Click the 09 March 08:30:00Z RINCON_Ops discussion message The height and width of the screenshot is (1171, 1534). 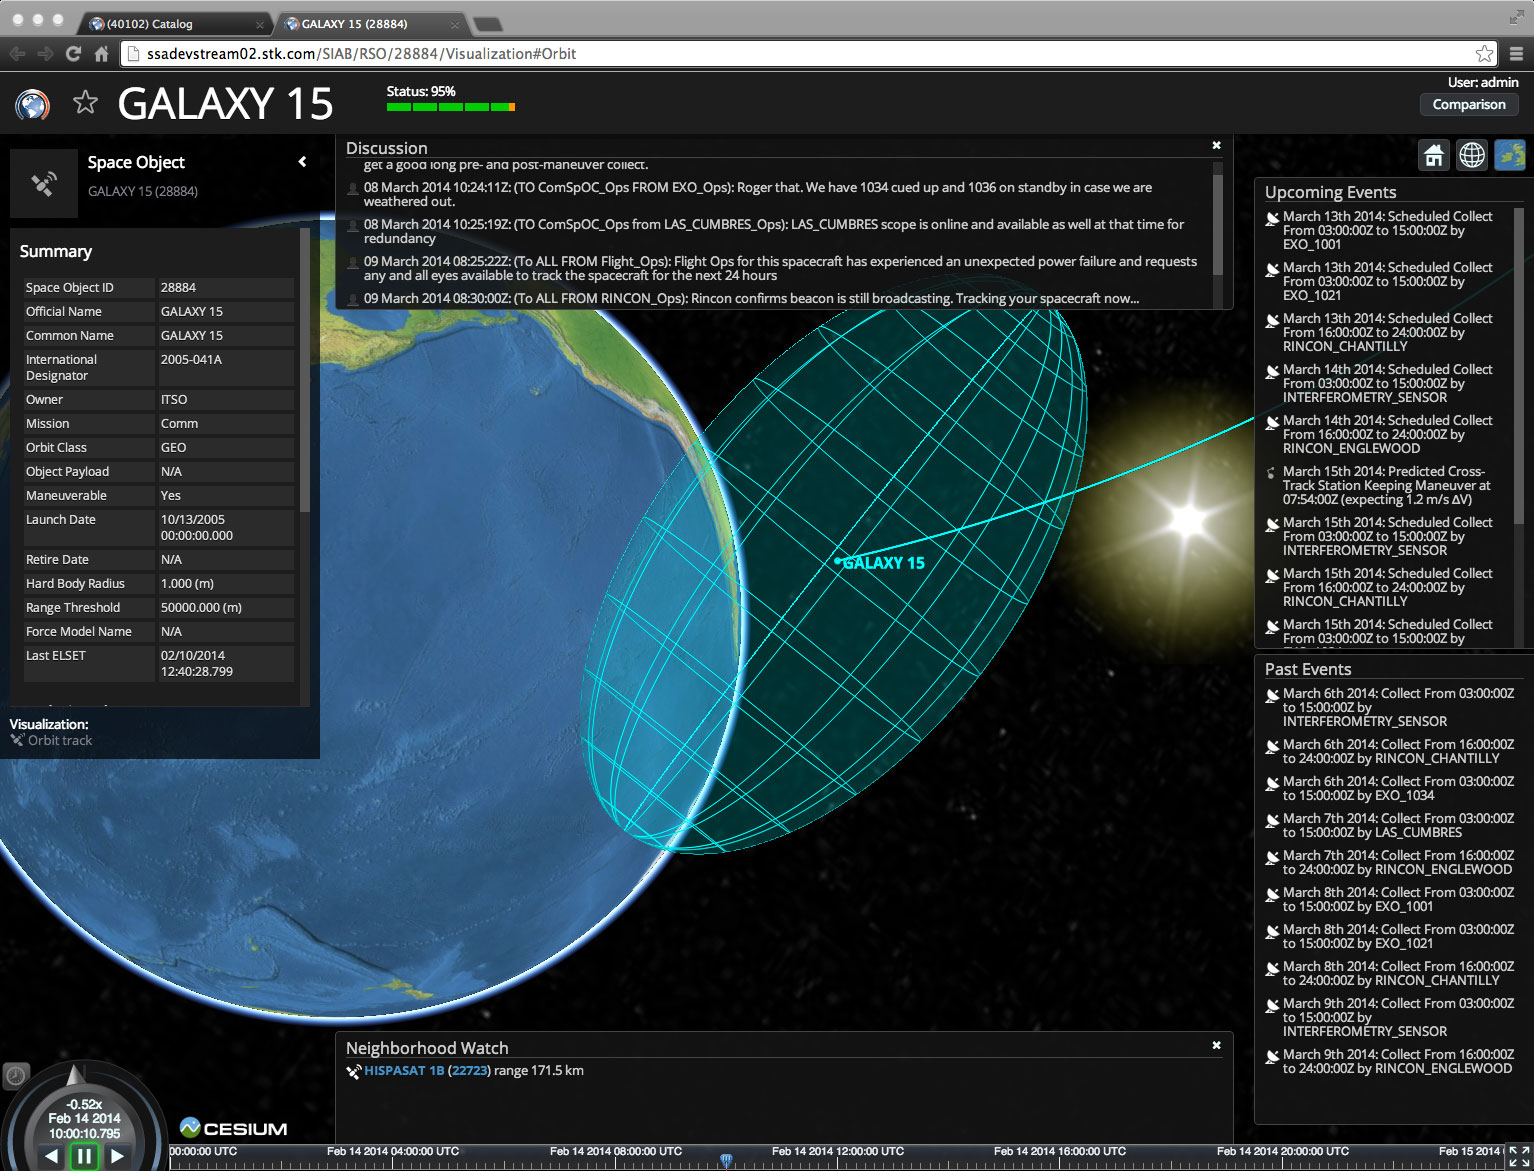pyautogui.click(x=751, y=298)
